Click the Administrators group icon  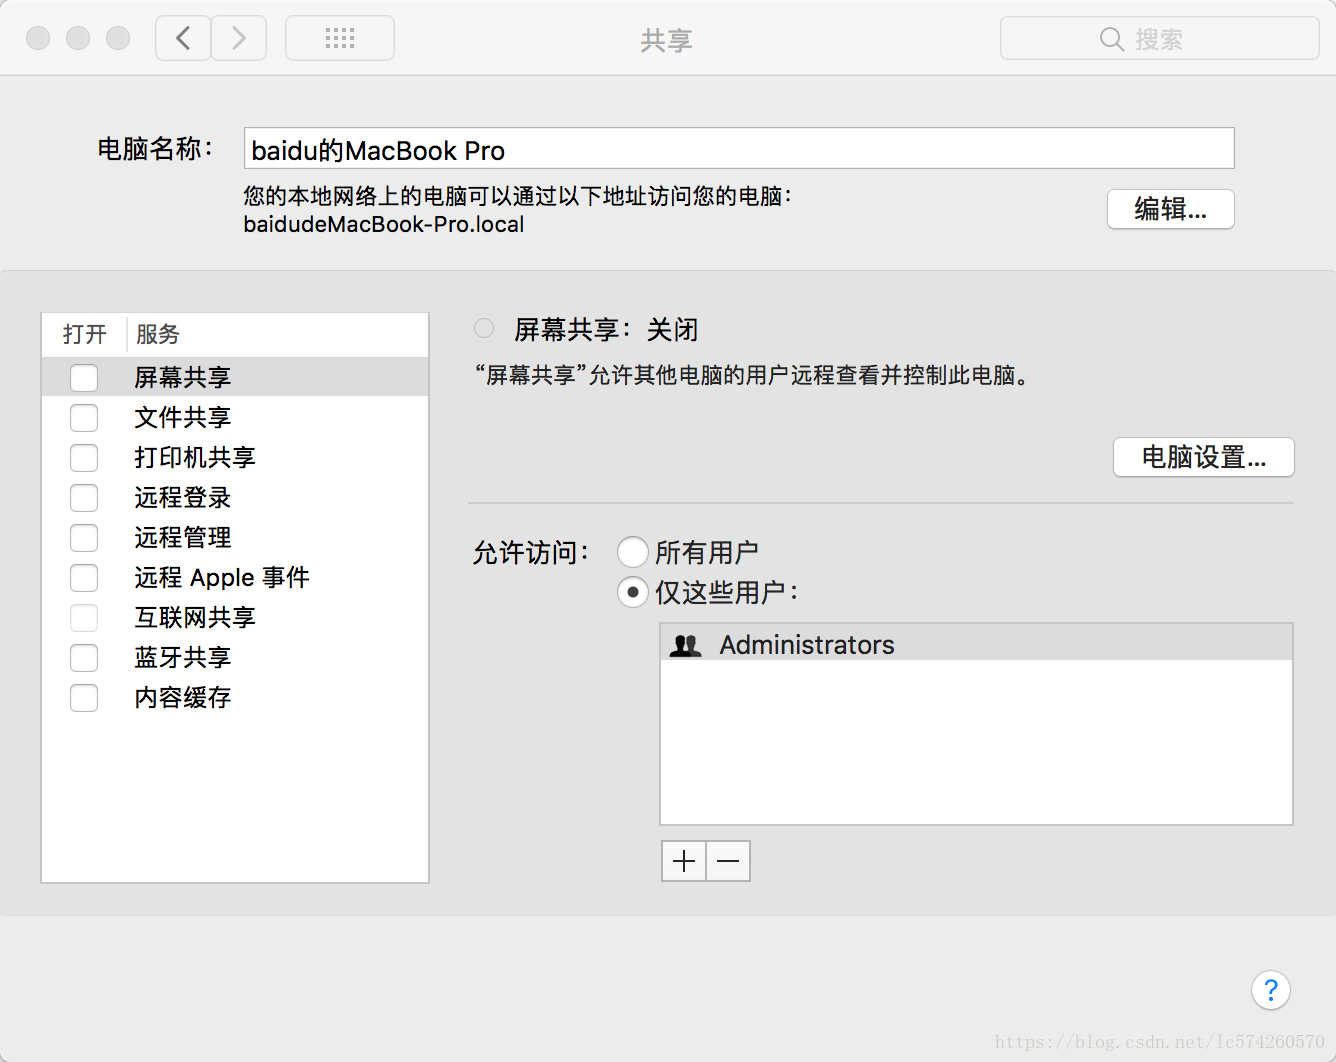pyautogui.click(x=686, y=645)
